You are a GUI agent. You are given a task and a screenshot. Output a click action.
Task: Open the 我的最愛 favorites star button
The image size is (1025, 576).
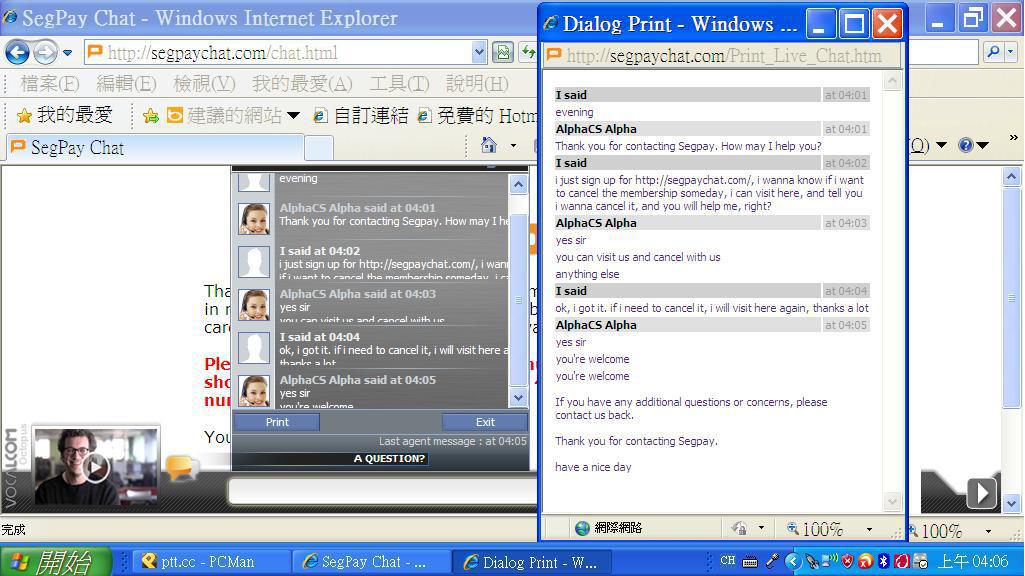click(64, 115)
